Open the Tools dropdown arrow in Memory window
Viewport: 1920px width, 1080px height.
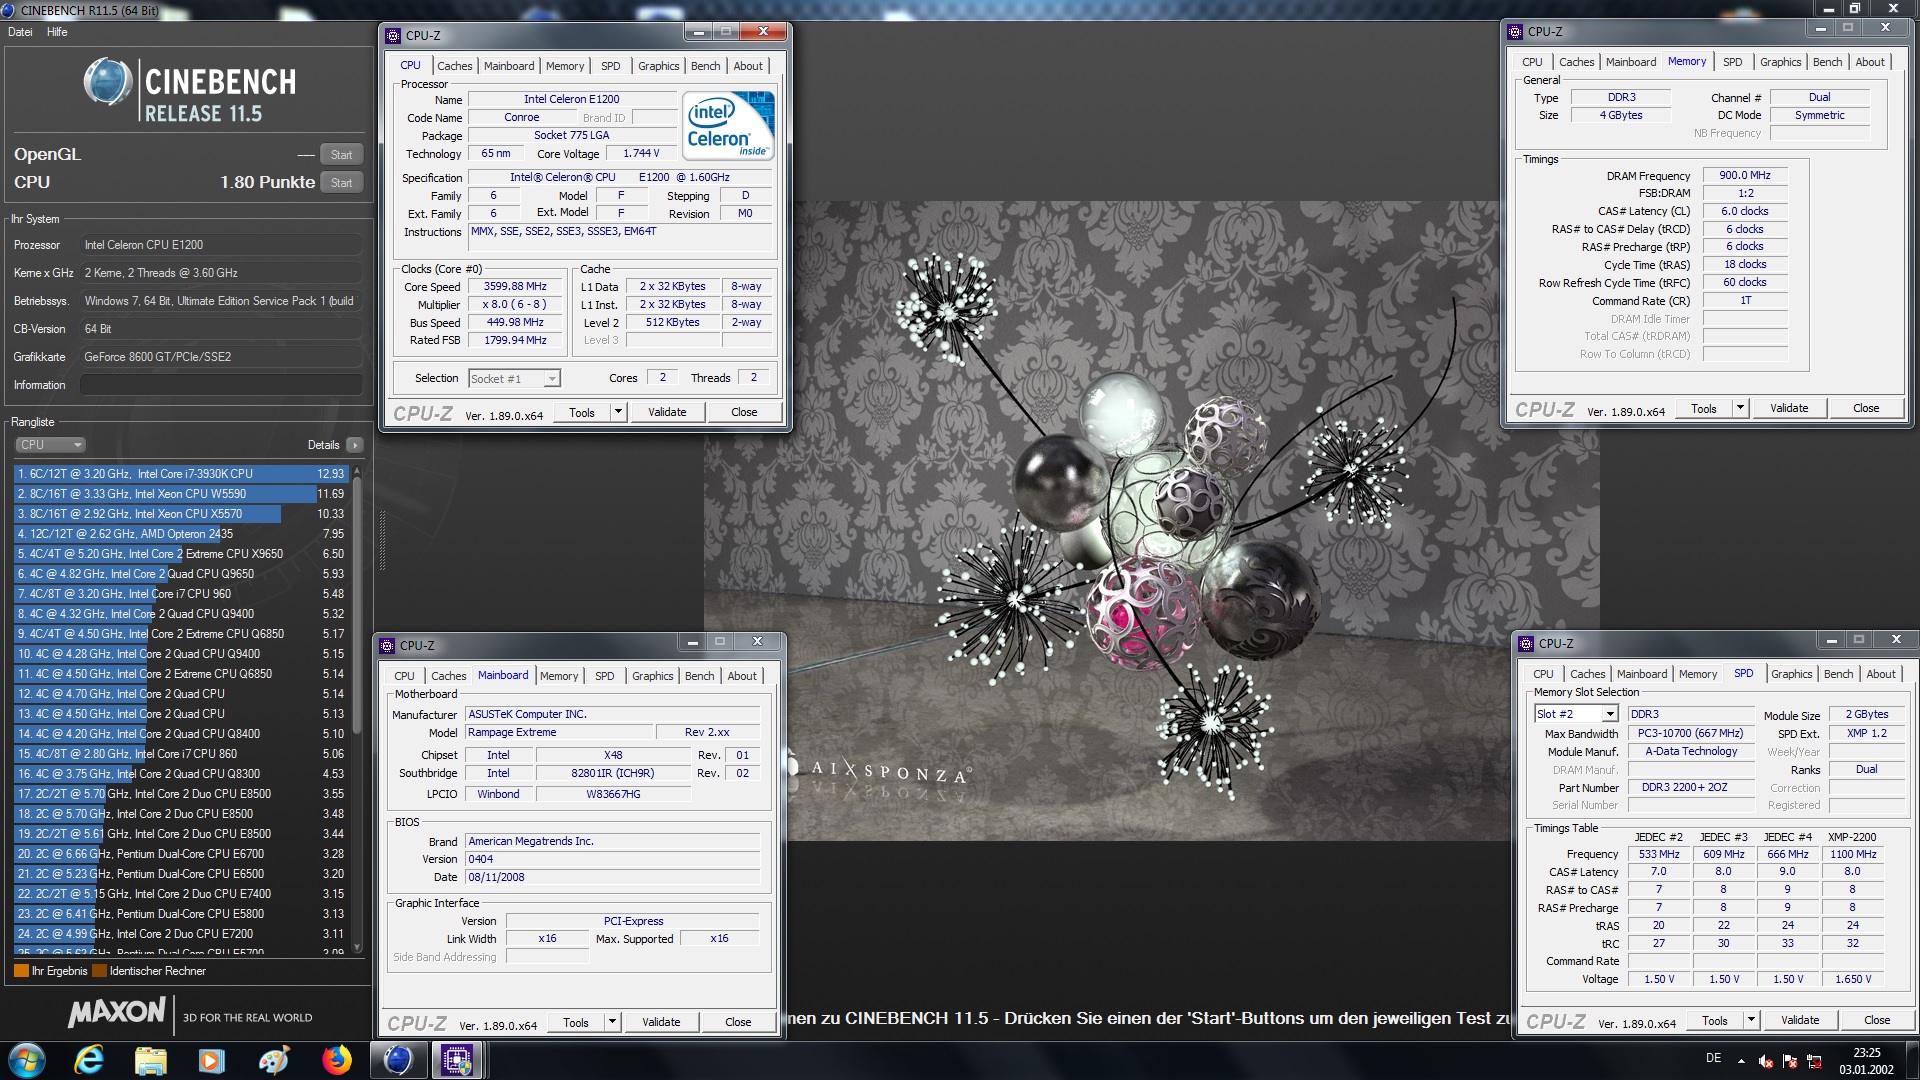pos(1740,408)
